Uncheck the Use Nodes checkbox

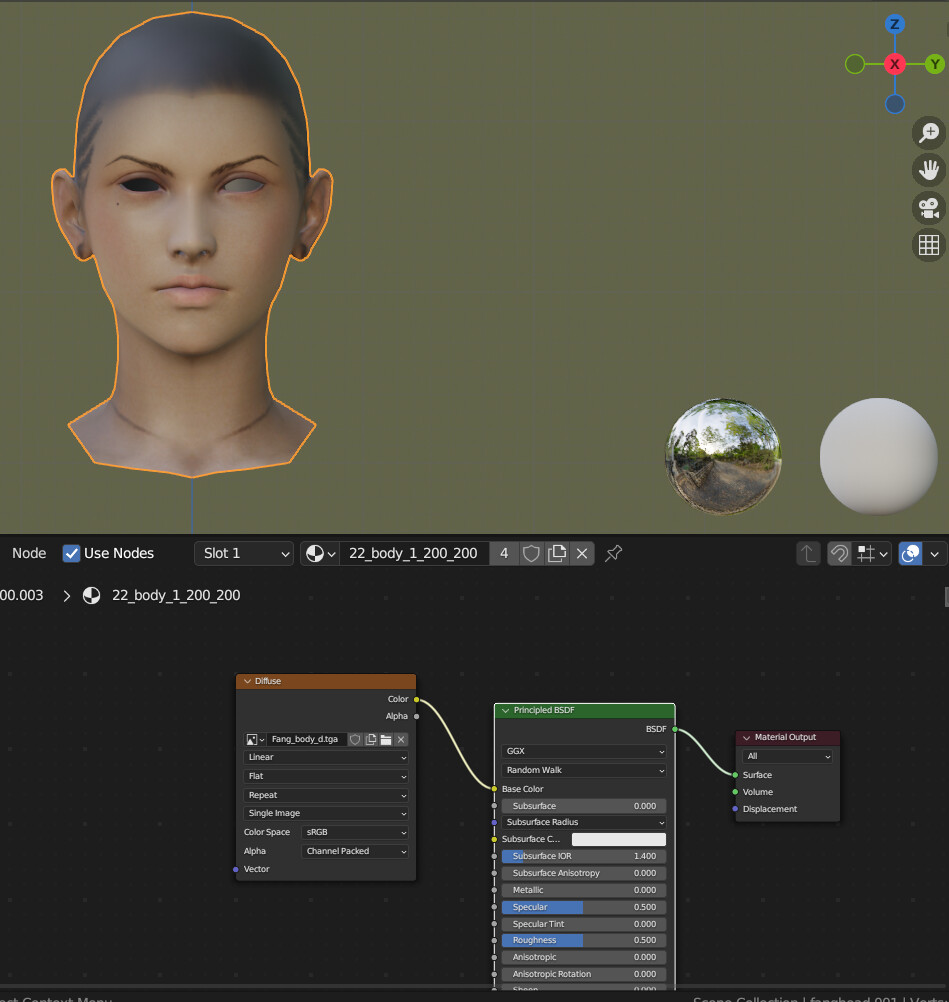[71, 553]
